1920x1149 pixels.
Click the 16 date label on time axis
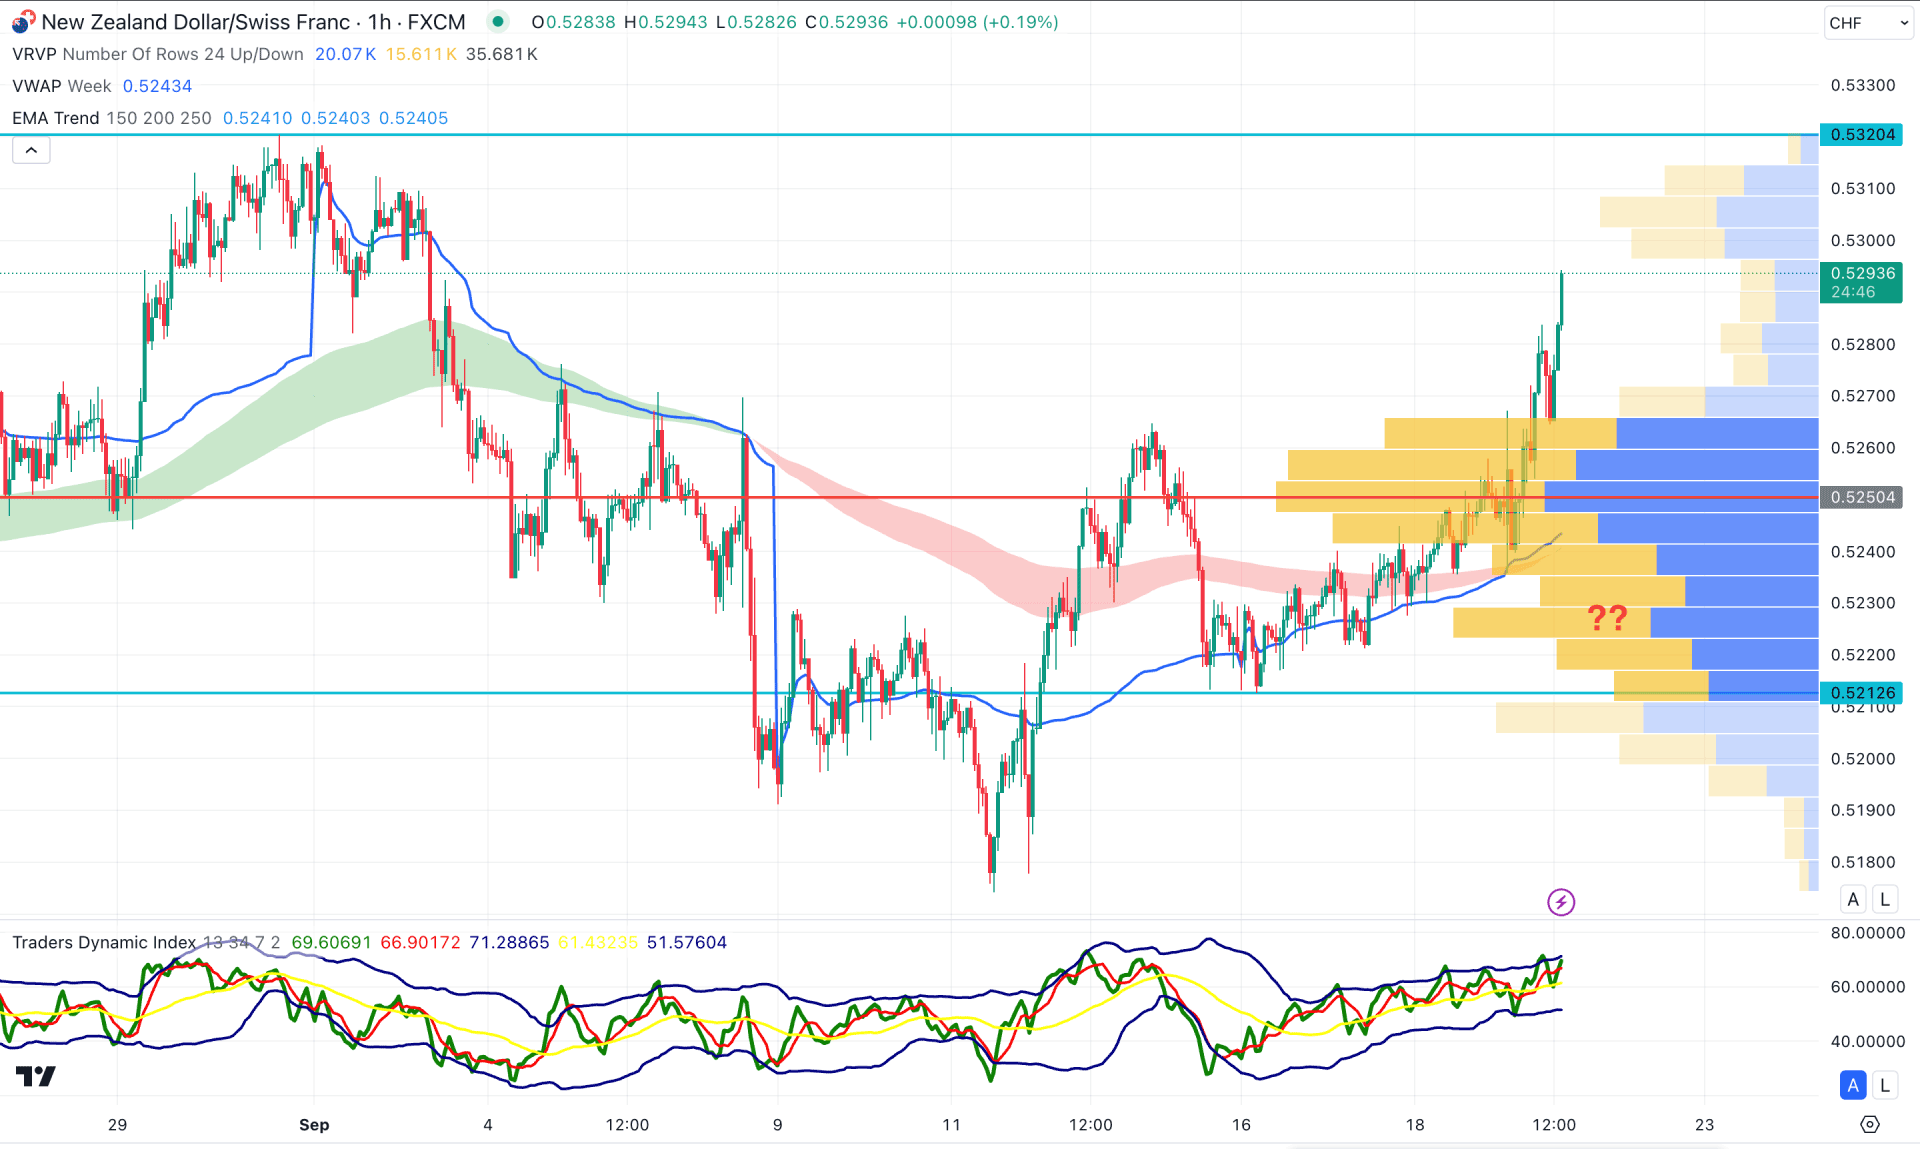1241,1124
